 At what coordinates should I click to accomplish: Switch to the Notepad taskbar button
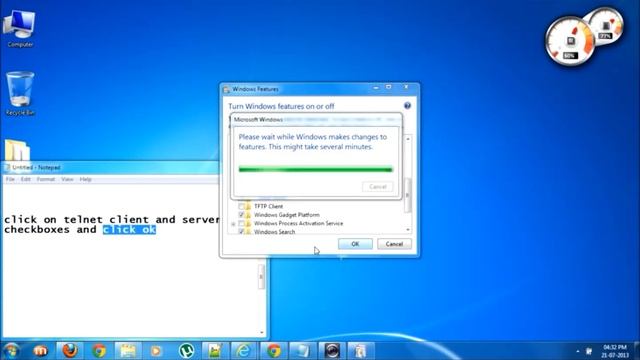click(x=302, y=351)
